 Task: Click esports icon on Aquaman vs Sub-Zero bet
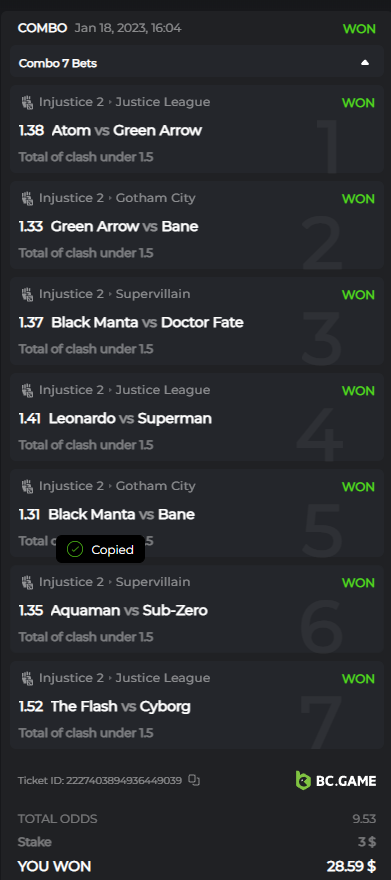27,582
